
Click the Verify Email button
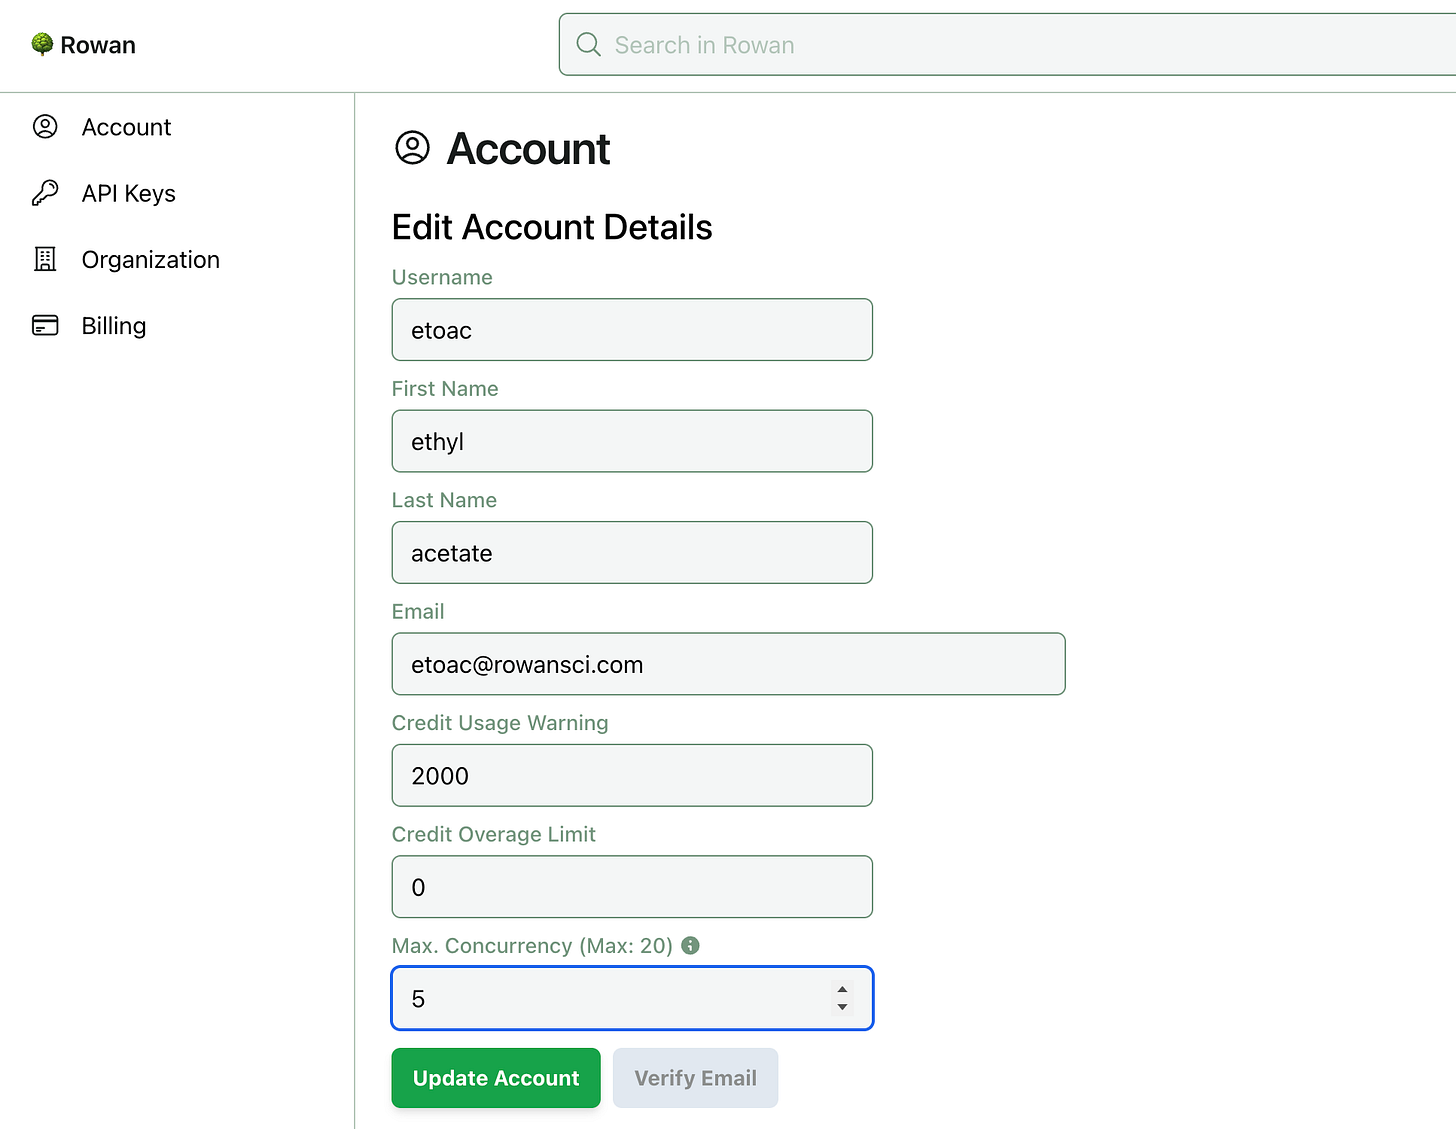tap(695, 1078)
